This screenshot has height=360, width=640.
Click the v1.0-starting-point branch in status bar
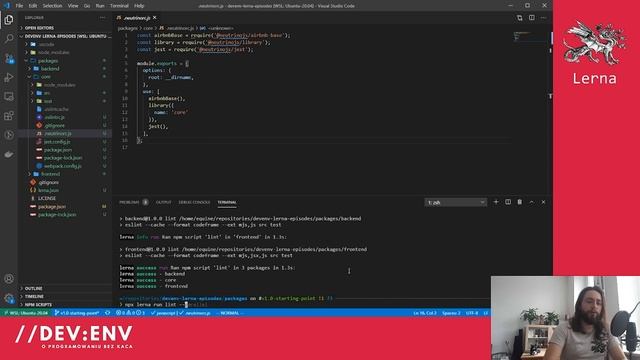pos(77,313)
